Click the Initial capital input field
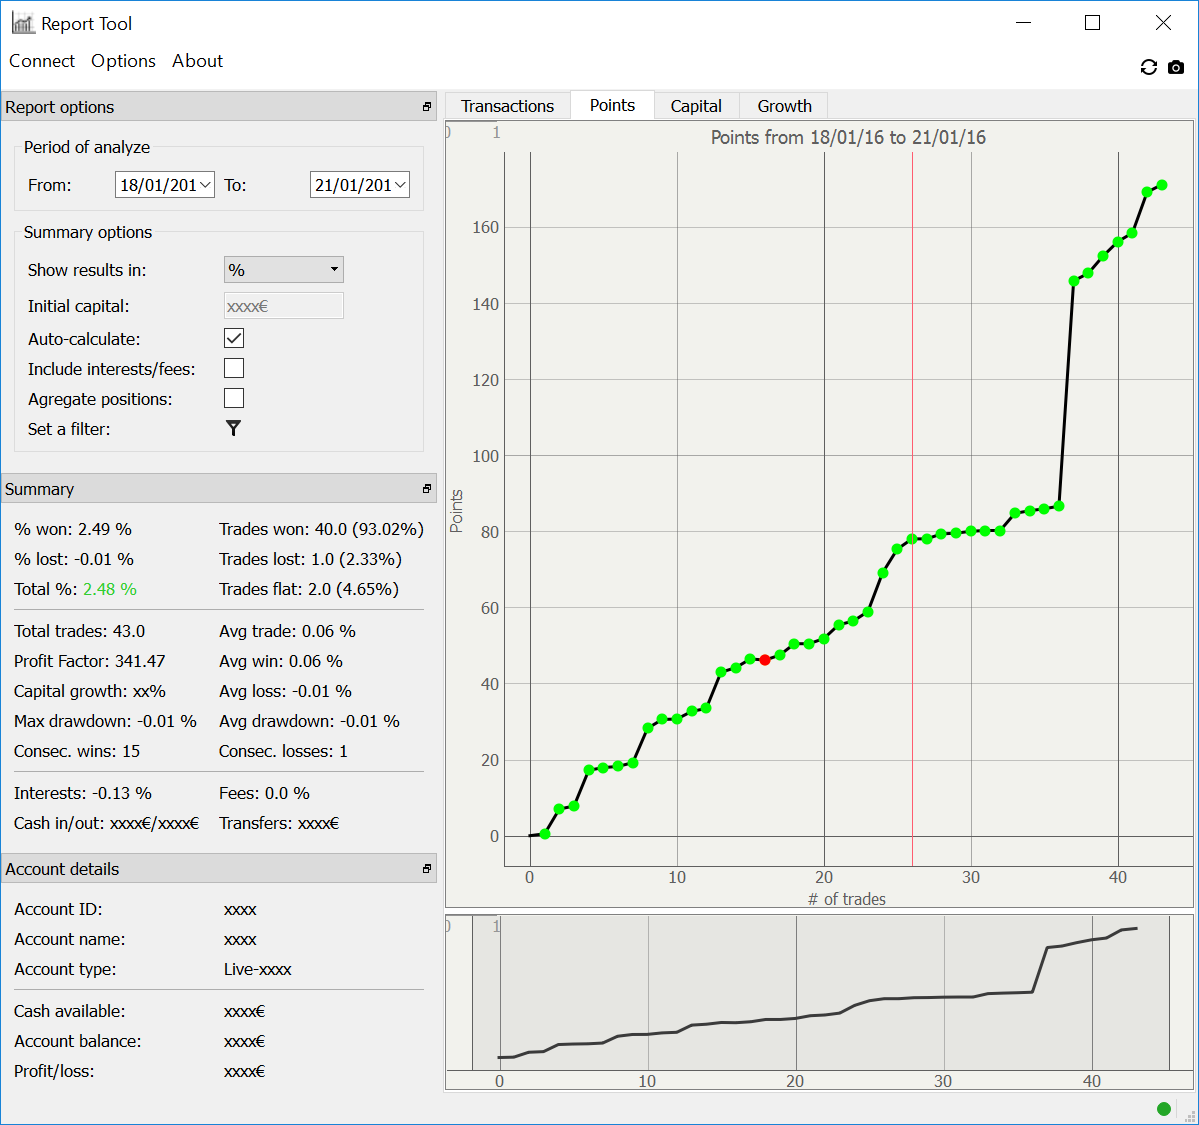The height and width of the screenshot is (1125, 1199). [x=283, y=306]
